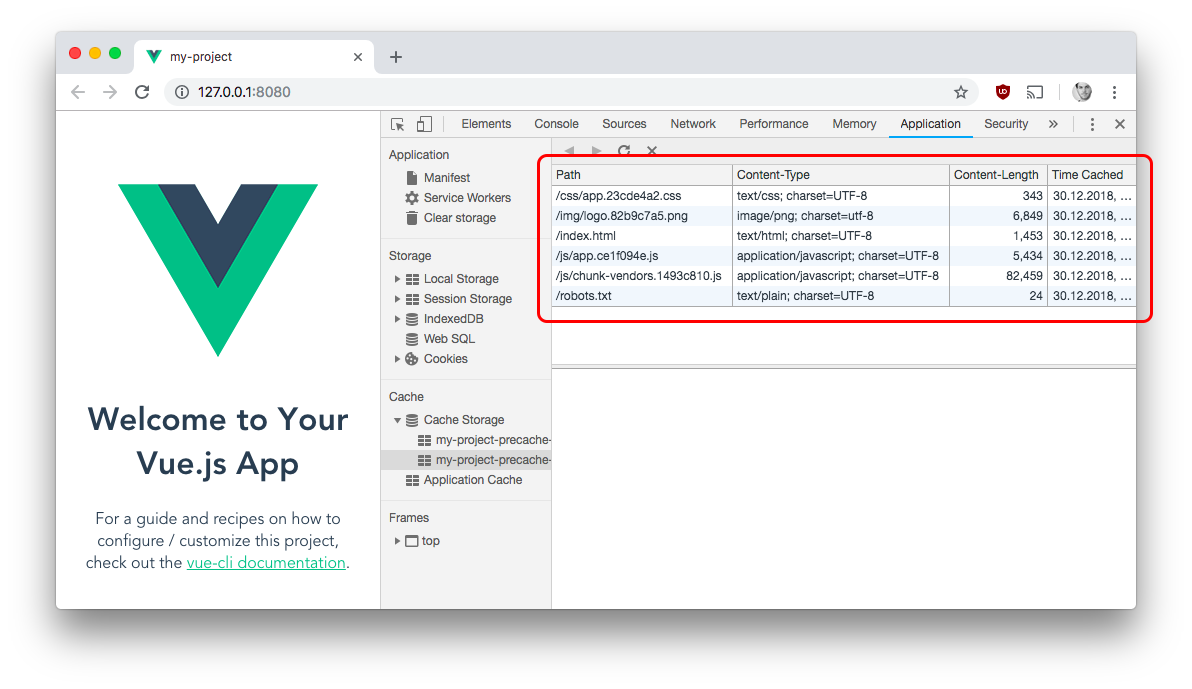Toggle the device toolbar icon
Image resolution: width=1192 pixels, height=689 pixels.
[424, 124]
